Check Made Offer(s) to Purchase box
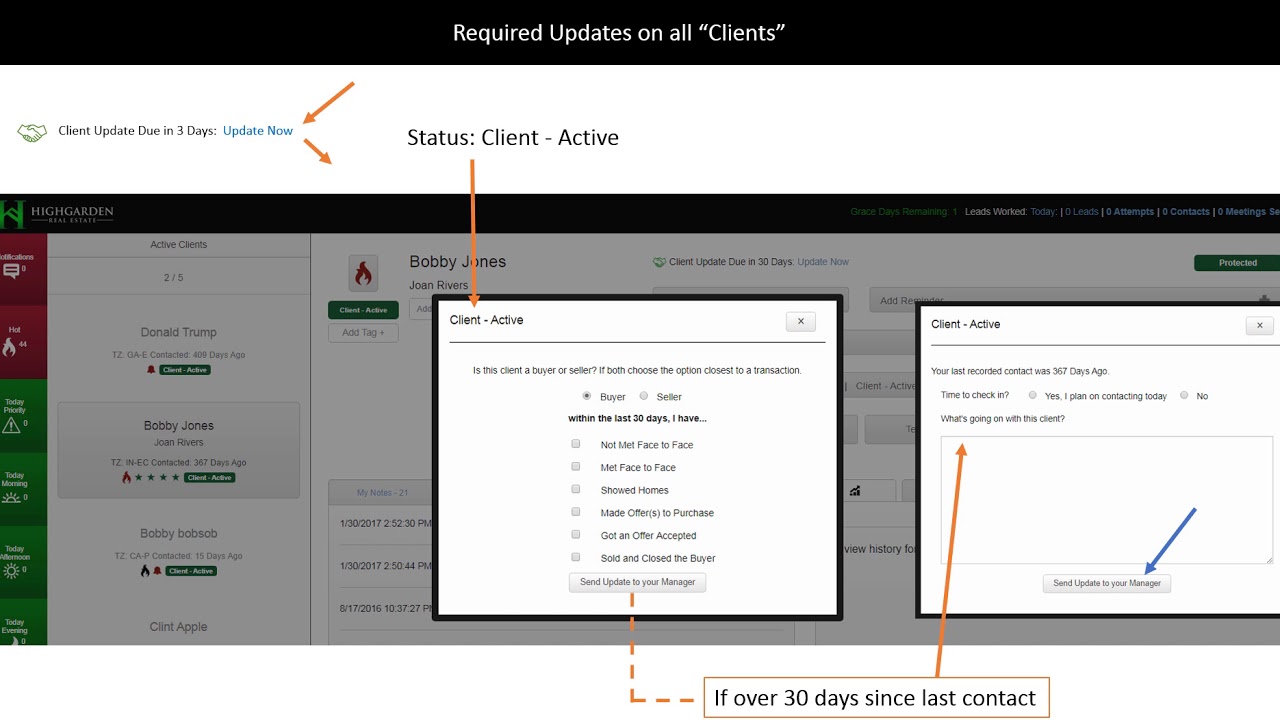 pyautogui.click(x=576, y=512)
